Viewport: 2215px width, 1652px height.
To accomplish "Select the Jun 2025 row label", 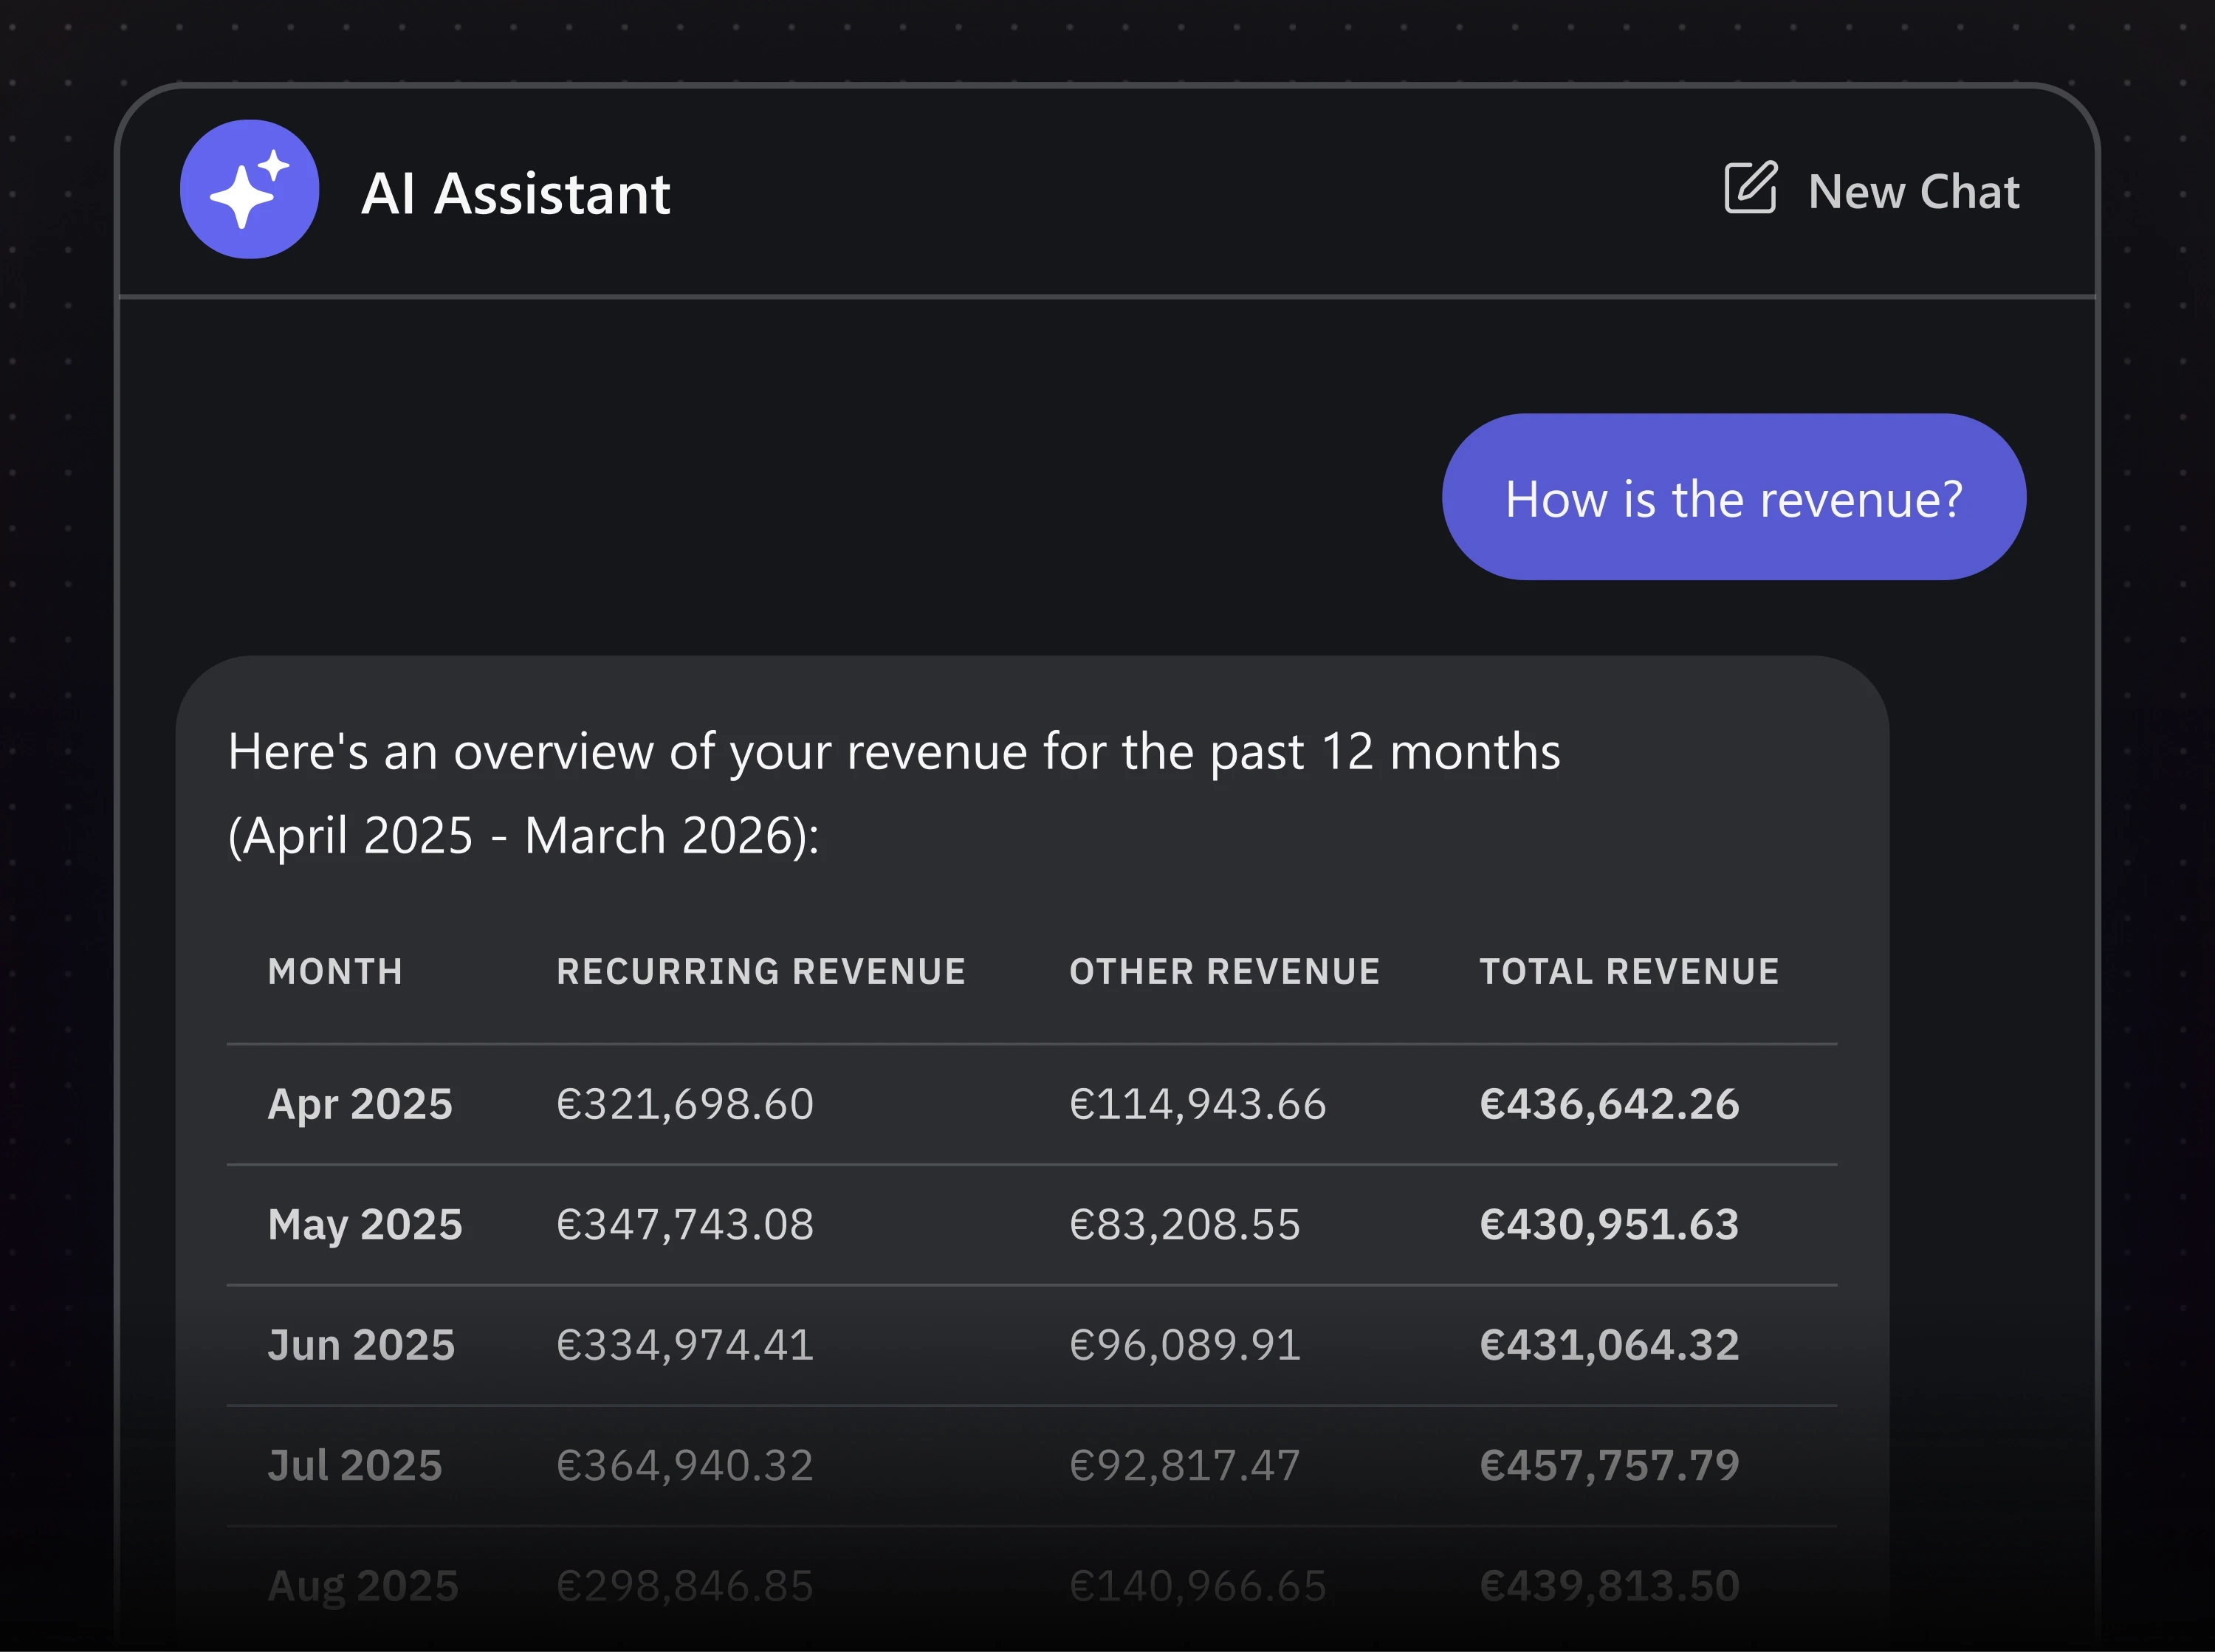I will (x=361, y=1345).
